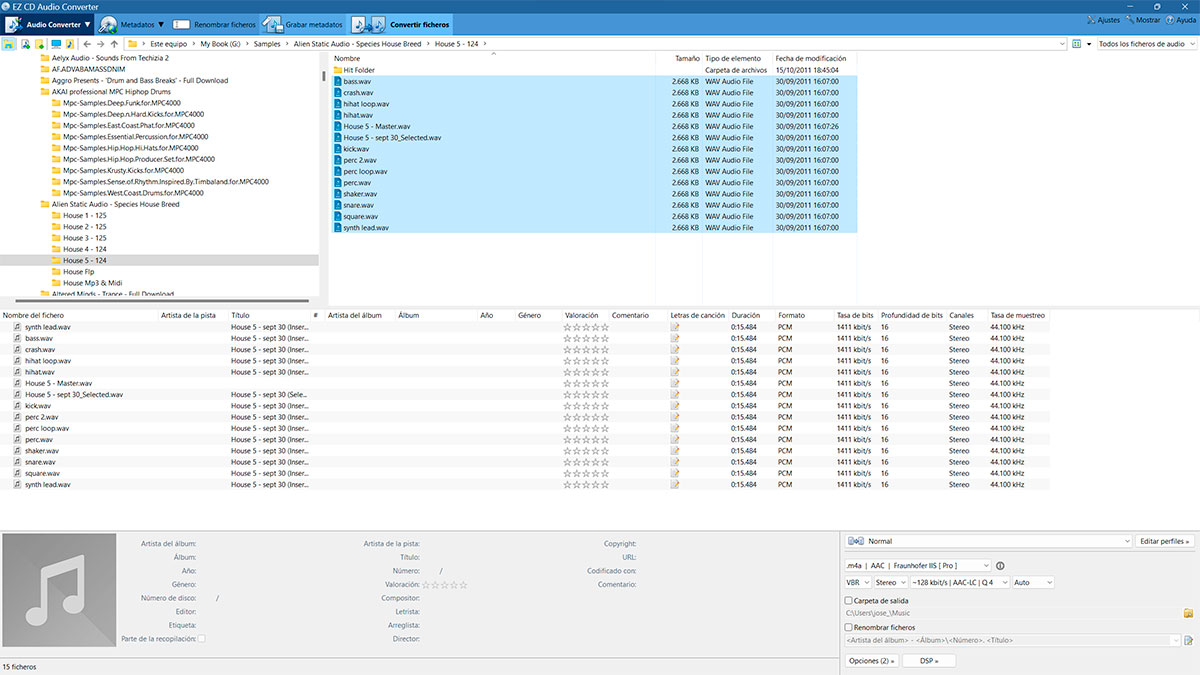Image resolution: width=1200 pixels, height=675 pixels.
Task: Set star rating for snare.wav row
Action: (586, 462)
